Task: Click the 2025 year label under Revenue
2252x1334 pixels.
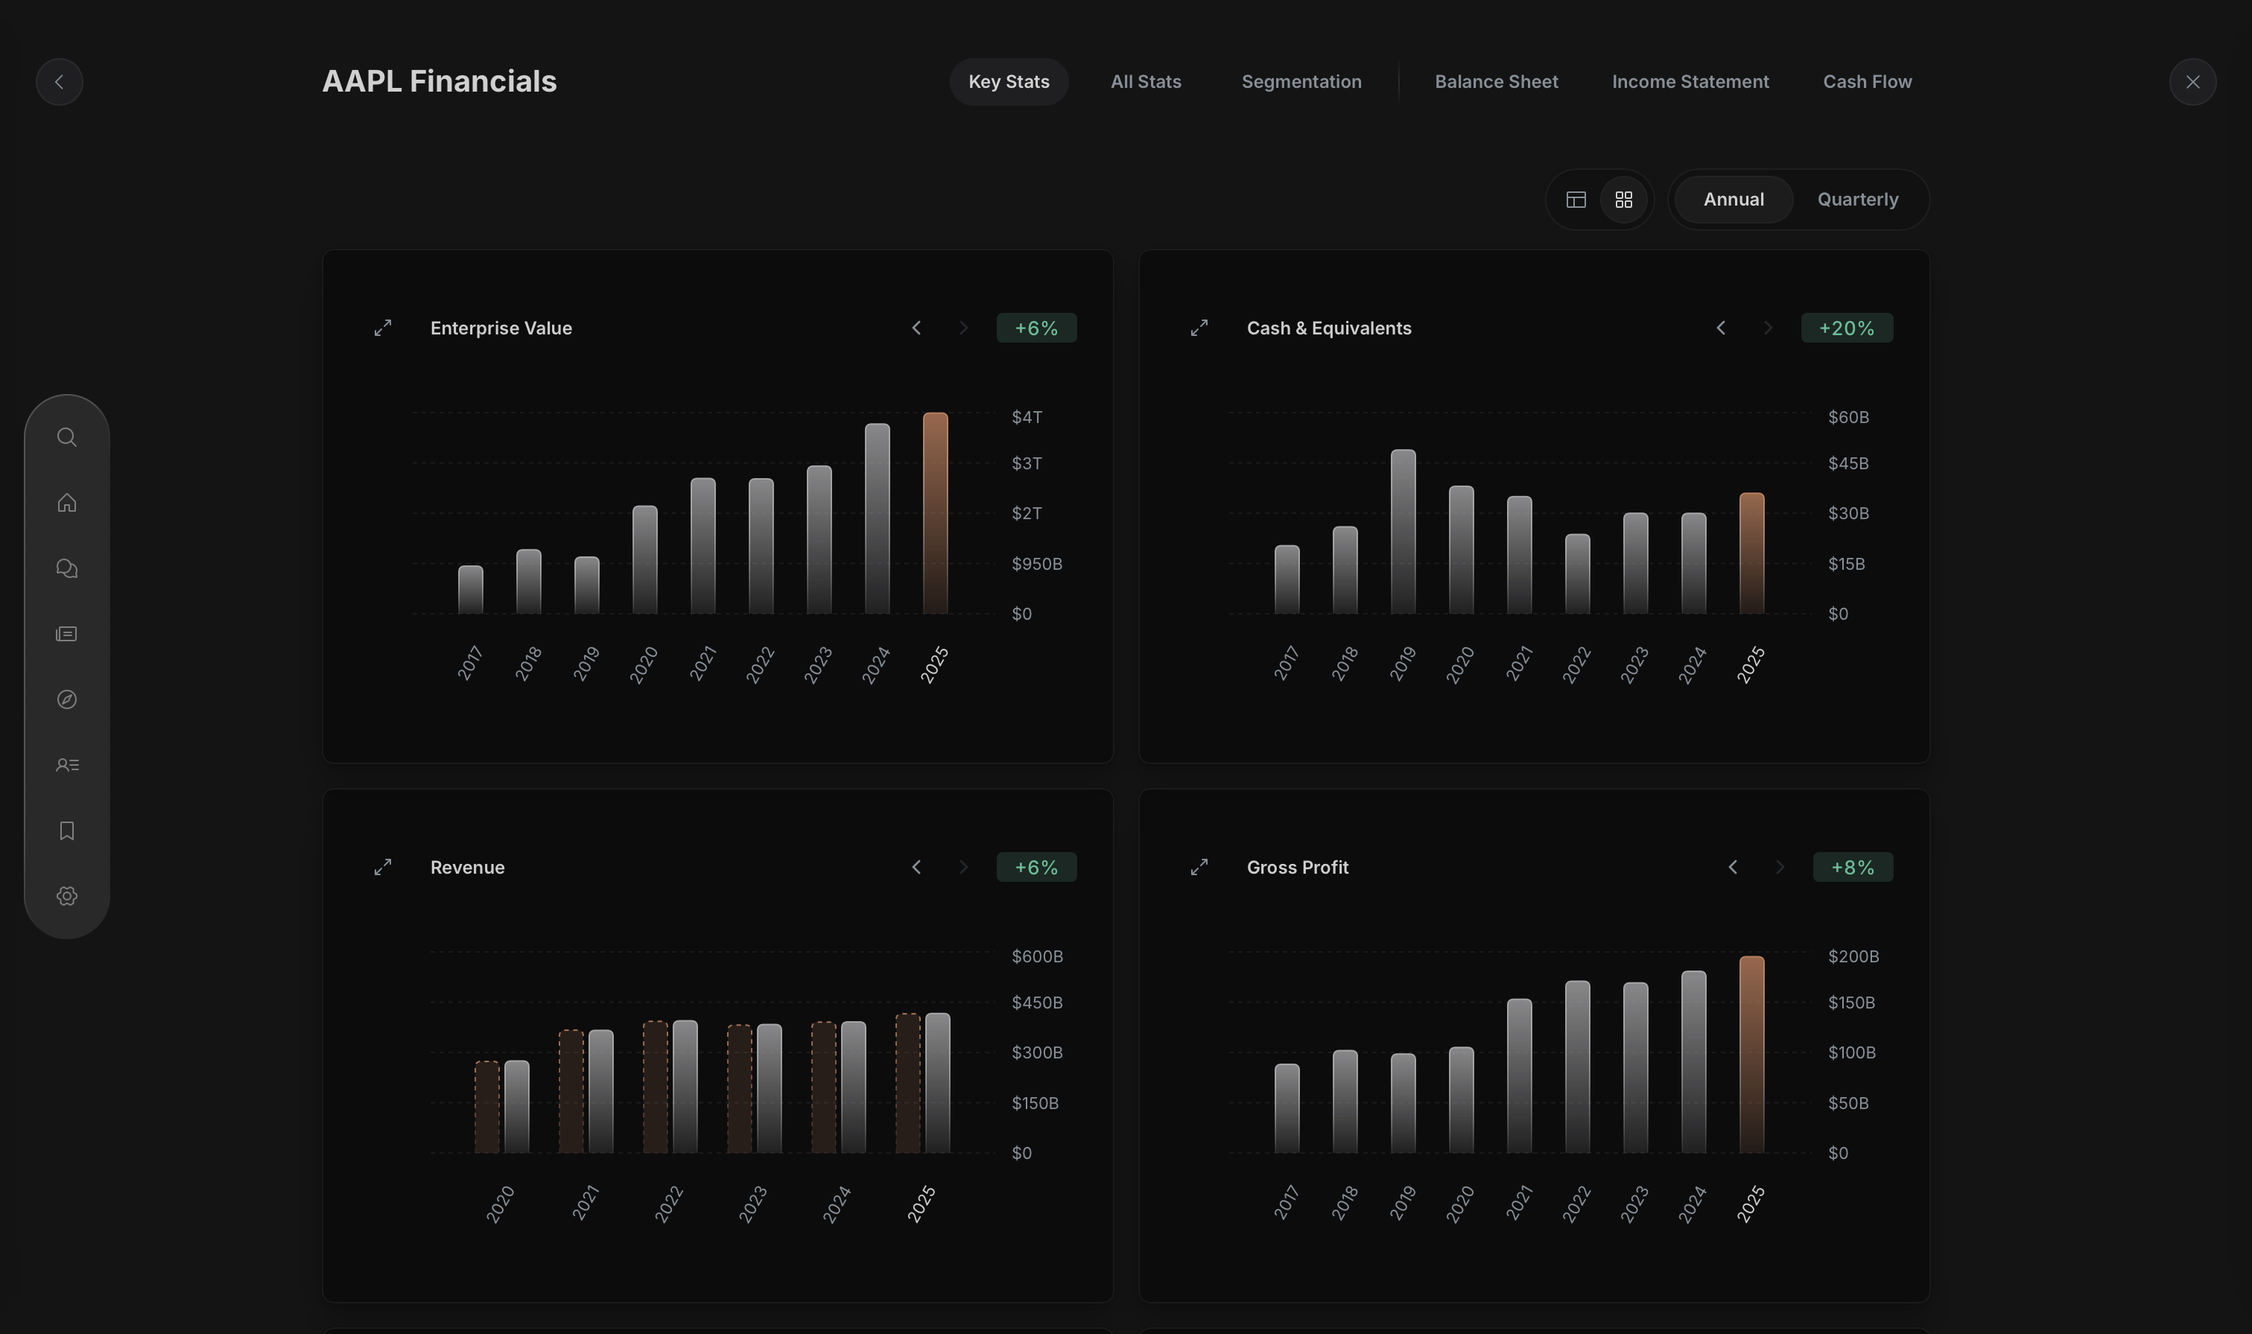Action: tap(921, 1203)
